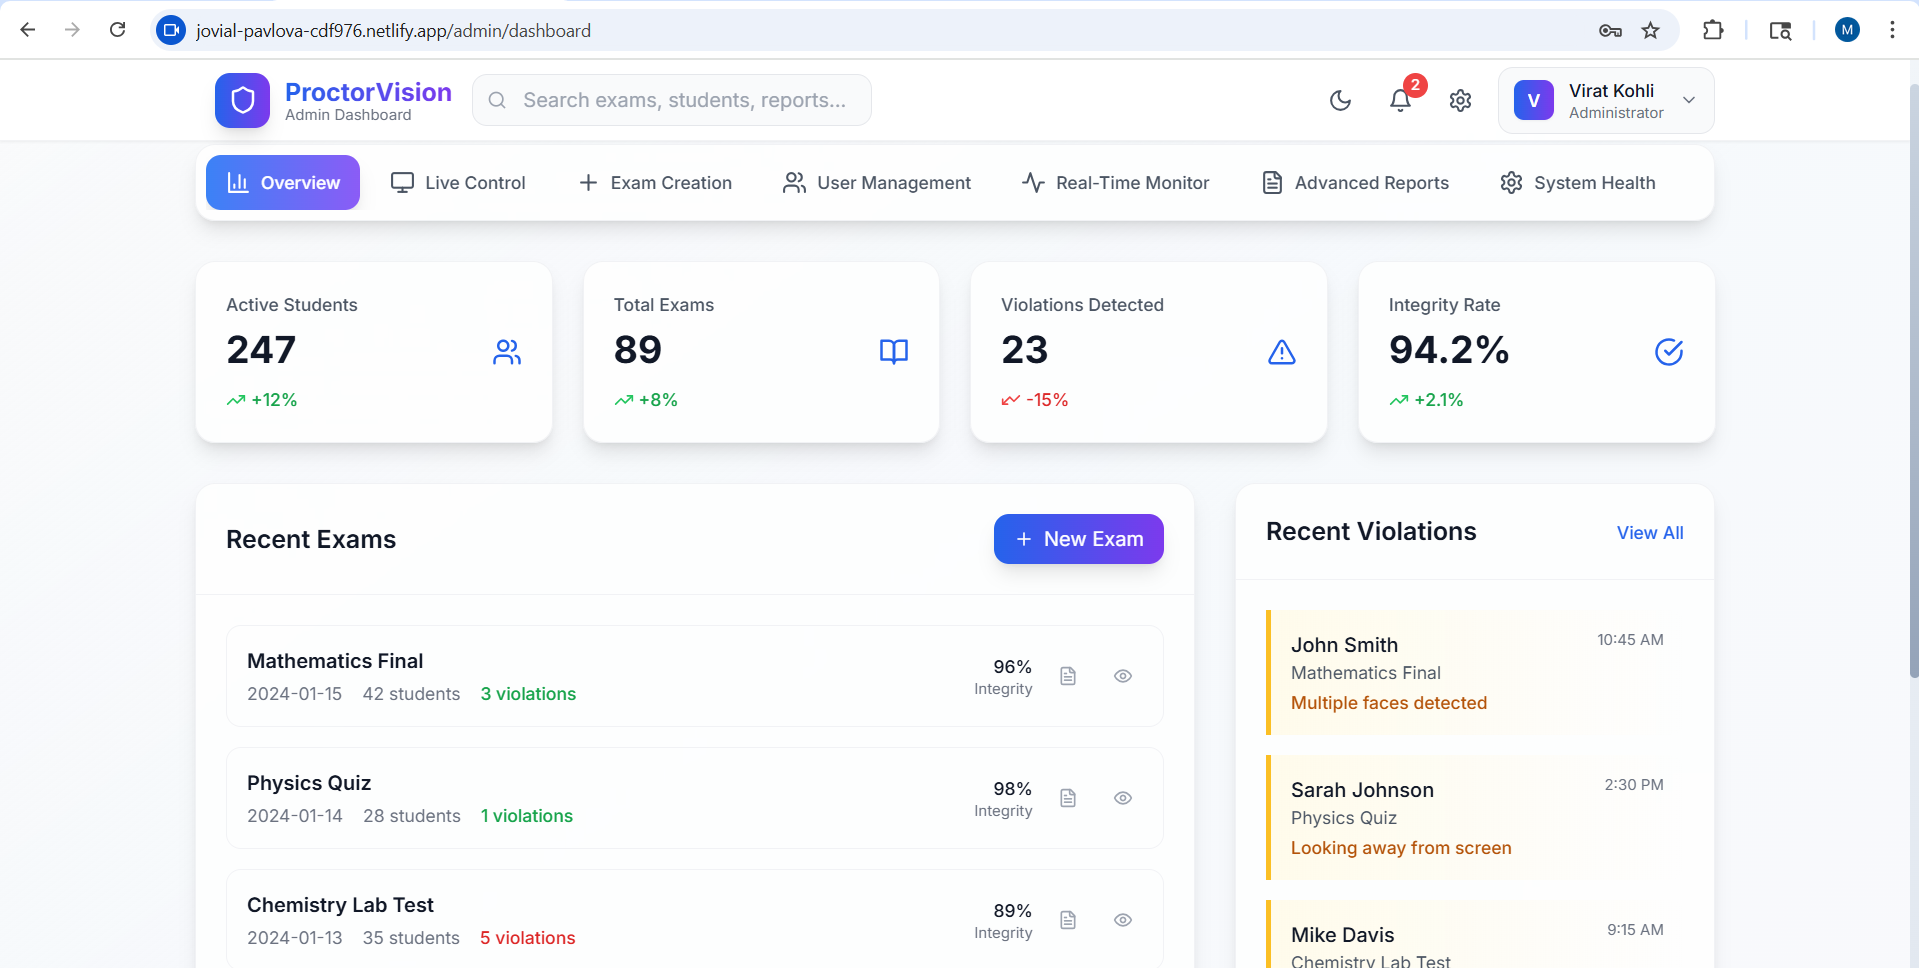The height and width of the screenshot is (968, 1919).
Task: Click the search magnifier icon
Action: pyautogui.click(x=497, y=100)
